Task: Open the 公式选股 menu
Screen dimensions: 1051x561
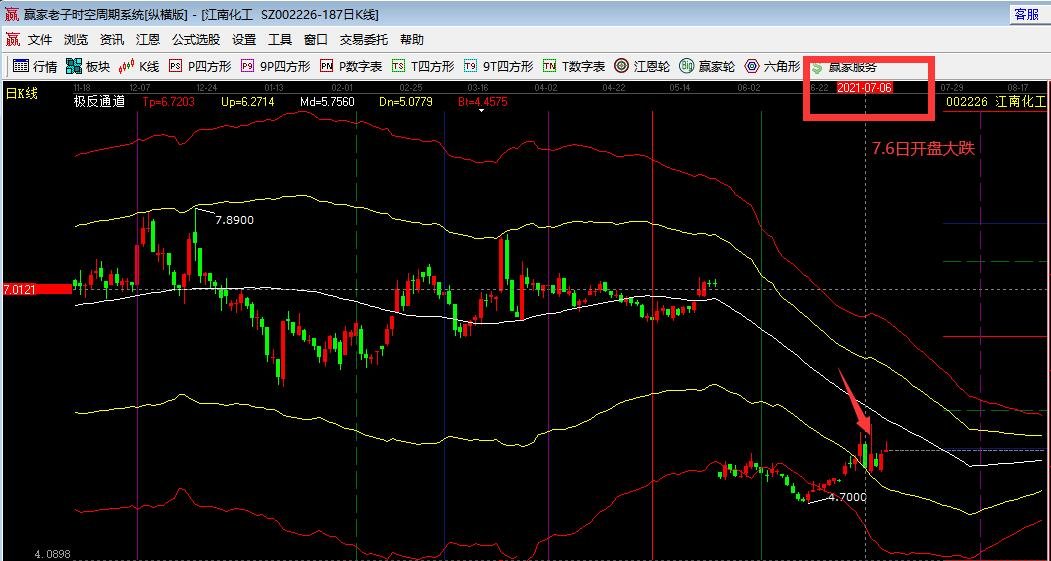Action: [196, 40]
